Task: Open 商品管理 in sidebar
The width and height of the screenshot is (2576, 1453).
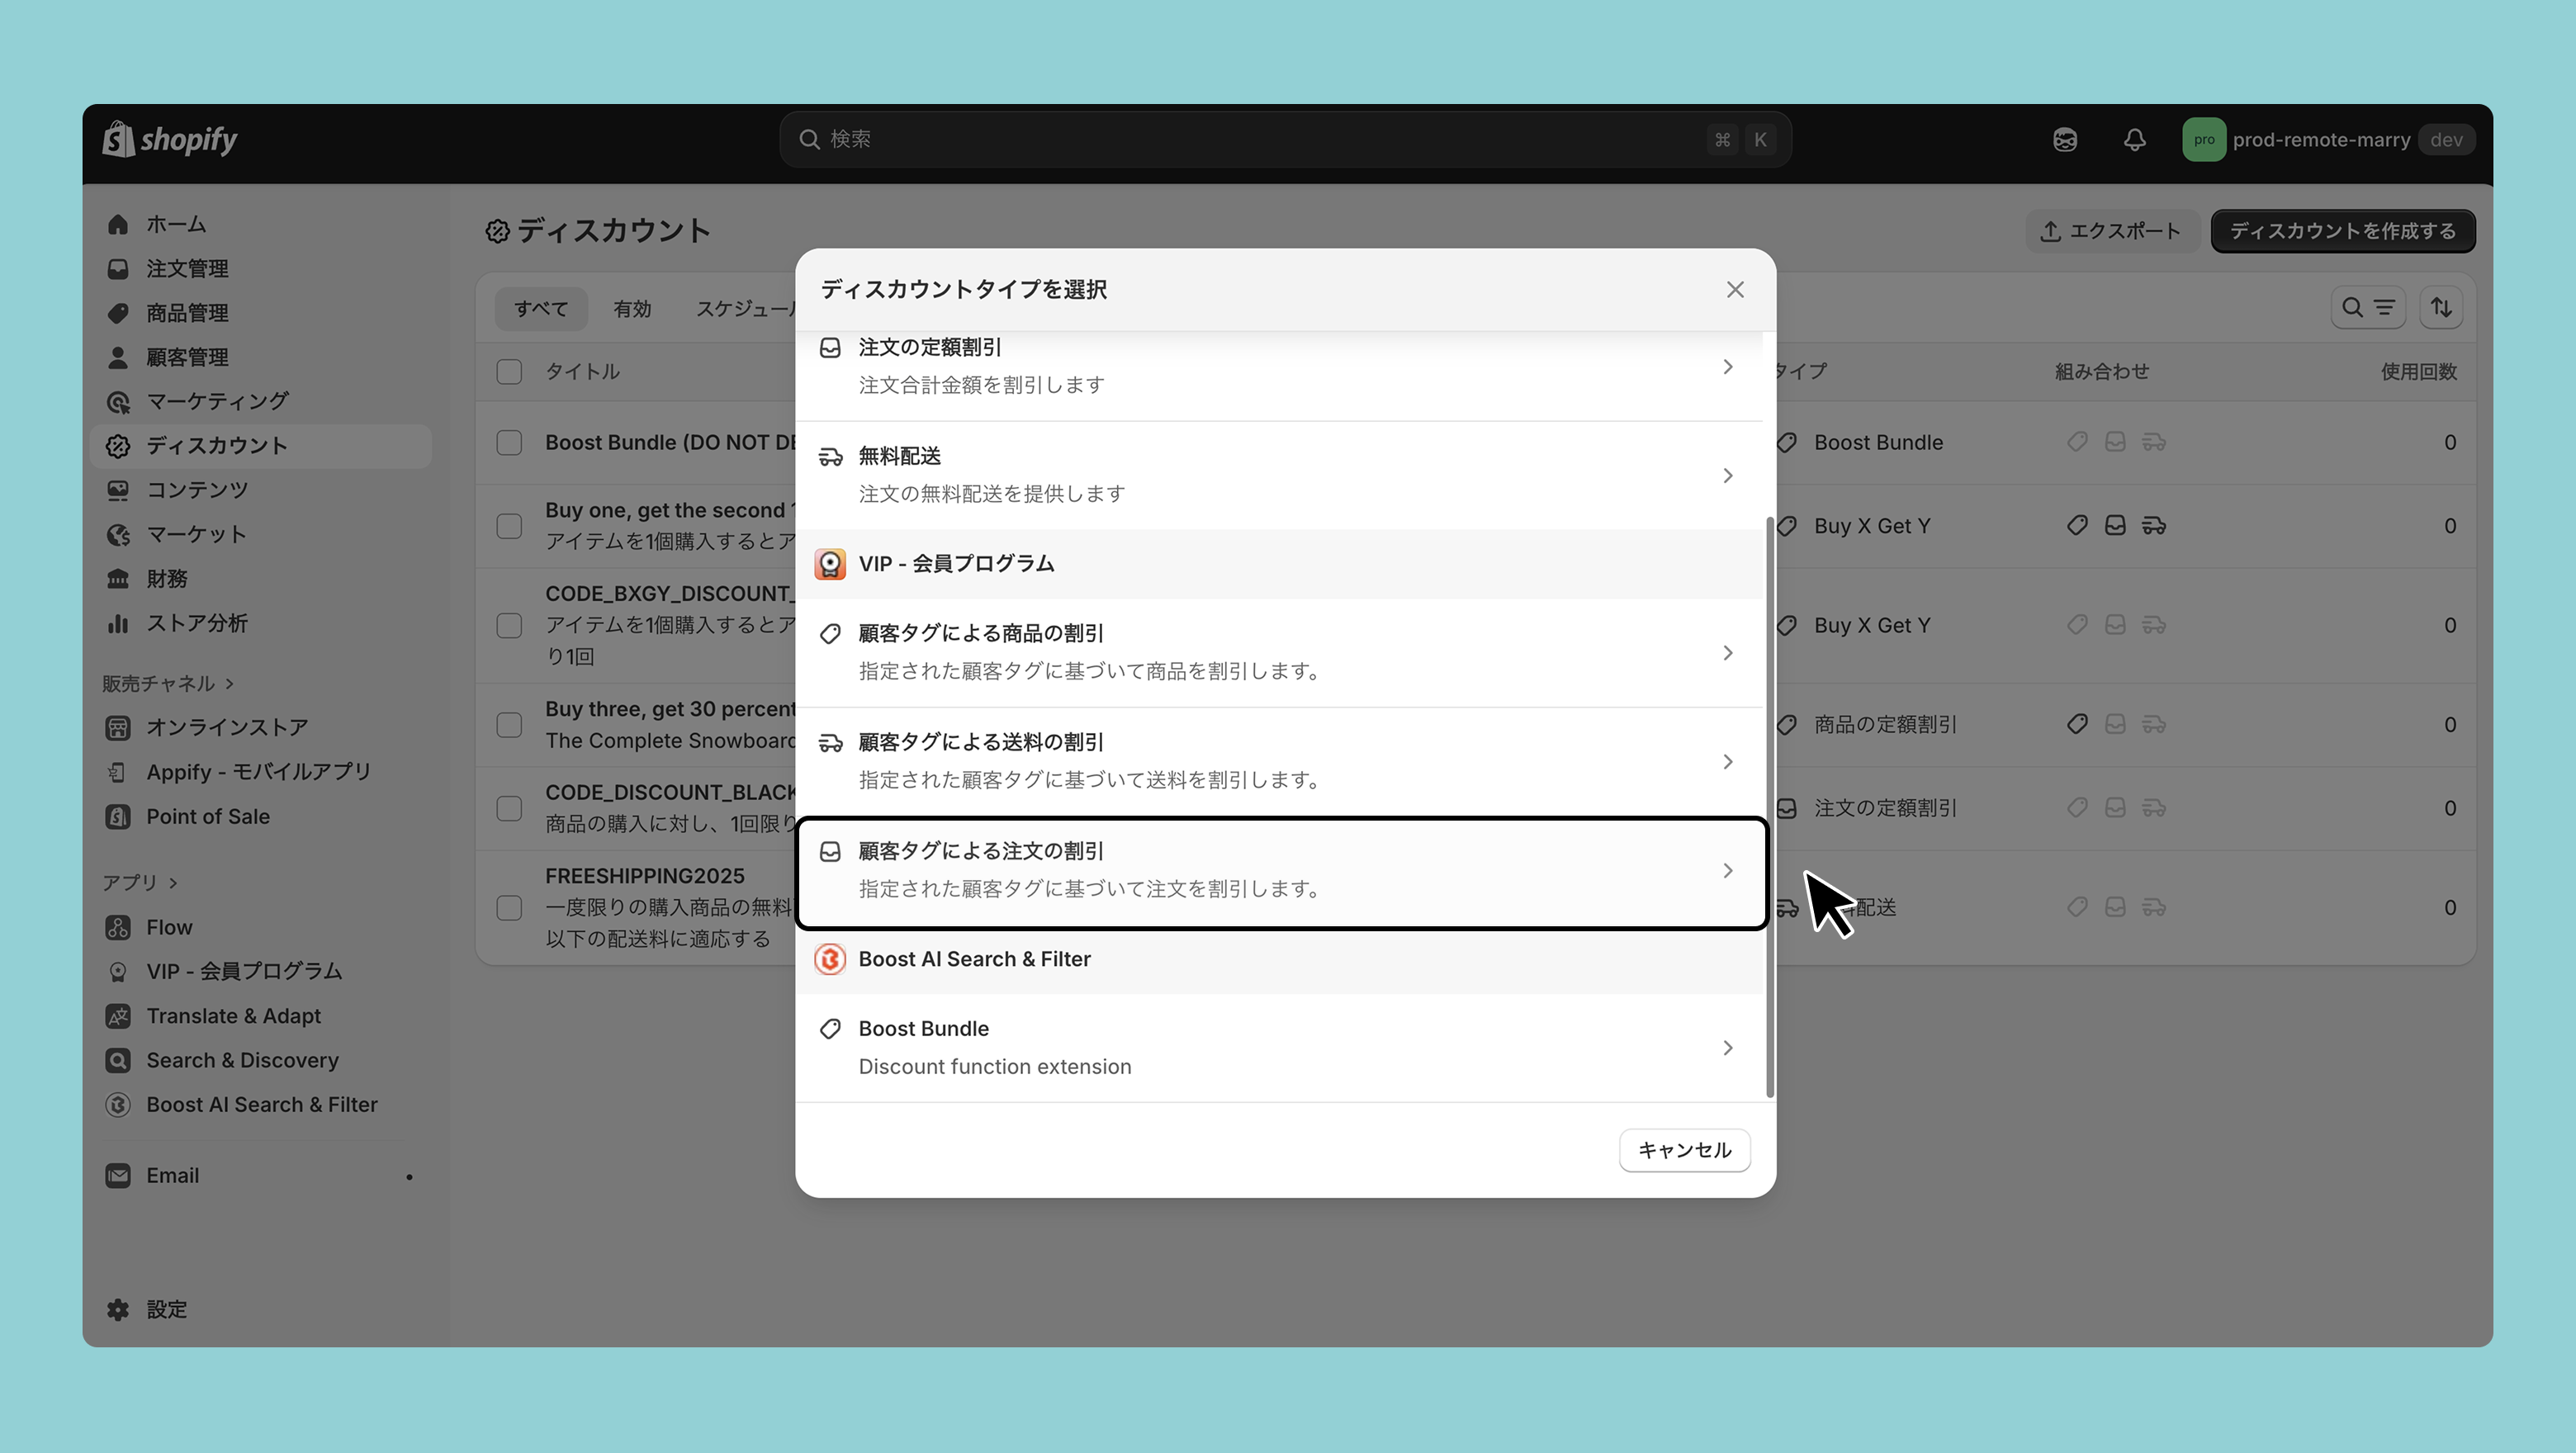Action: coord(260,313)
